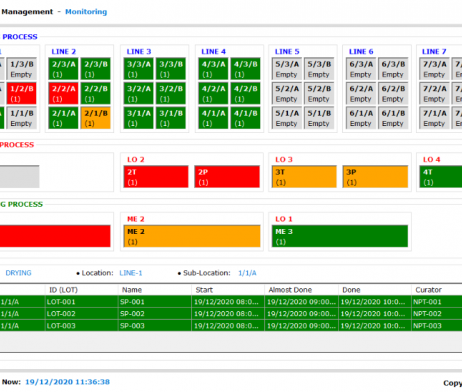Select green cell 3/1/B
The width and height of the screenshot is (462, 392).
click(x=171, y=118)
